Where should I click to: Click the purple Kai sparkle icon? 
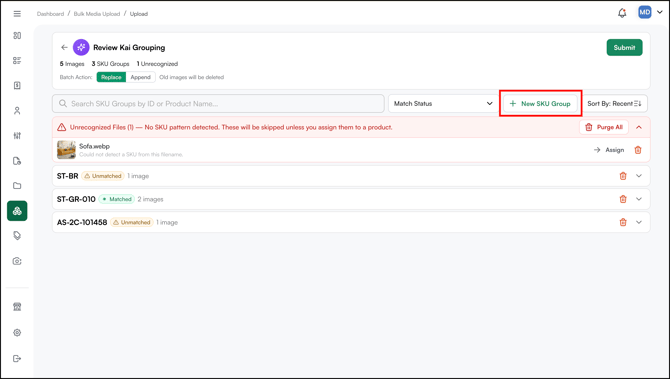[x=81, y=47]
